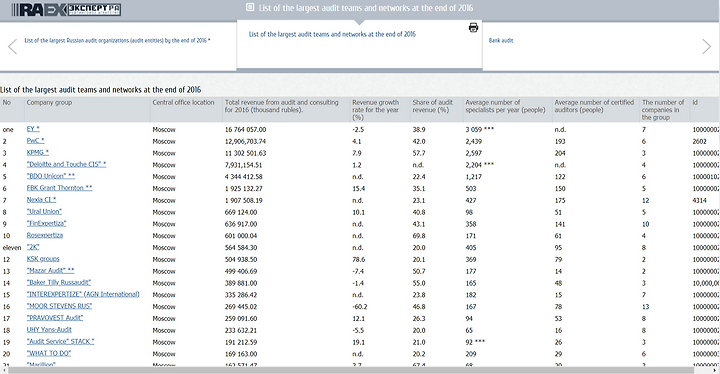The height and width of the screenshot is (374, 720).
Task: Click audit share 69.8 in Rosexpertiza row
Action: click(x=419, y=236)
